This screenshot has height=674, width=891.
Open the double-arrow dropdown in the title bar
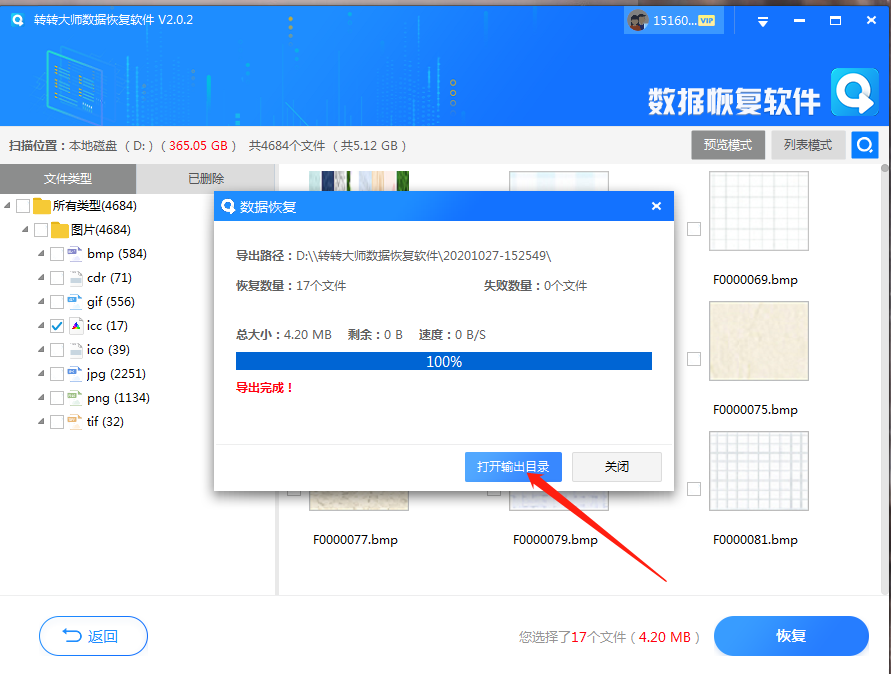(762, 19)
